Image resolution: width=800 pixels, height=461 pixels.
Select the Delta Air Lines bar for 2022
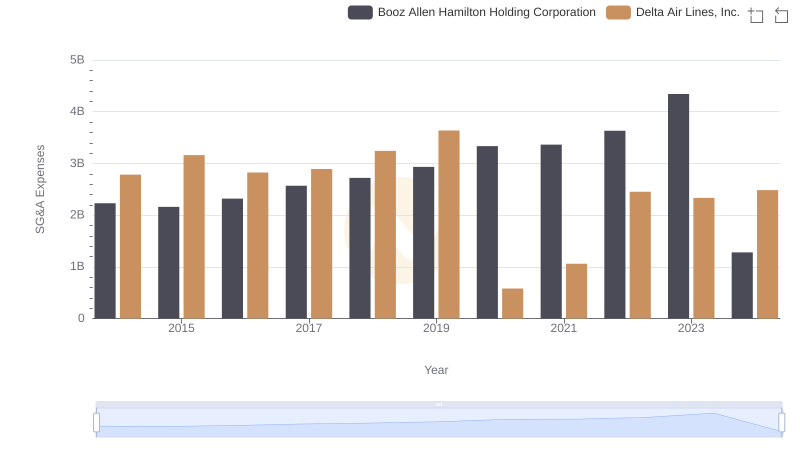(x=640, y=255)
